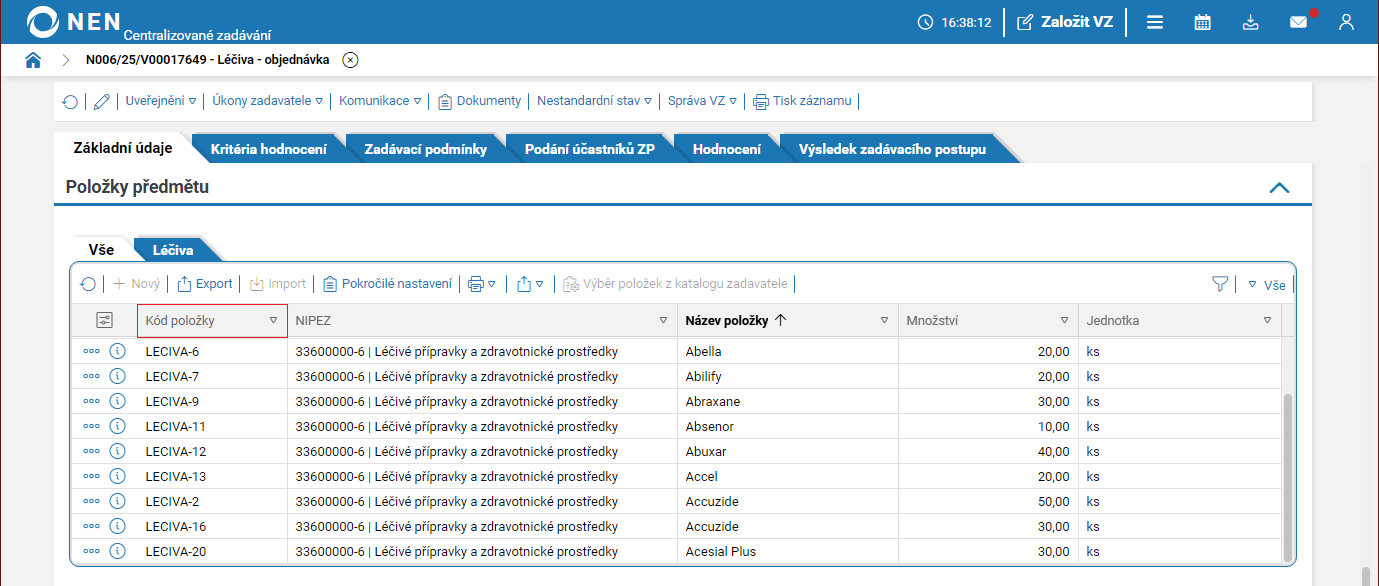Click refresh icon in items grid toolbar
Image resolution: width=1379 pixels, height=586 pixels.
[x=88, y=284]
